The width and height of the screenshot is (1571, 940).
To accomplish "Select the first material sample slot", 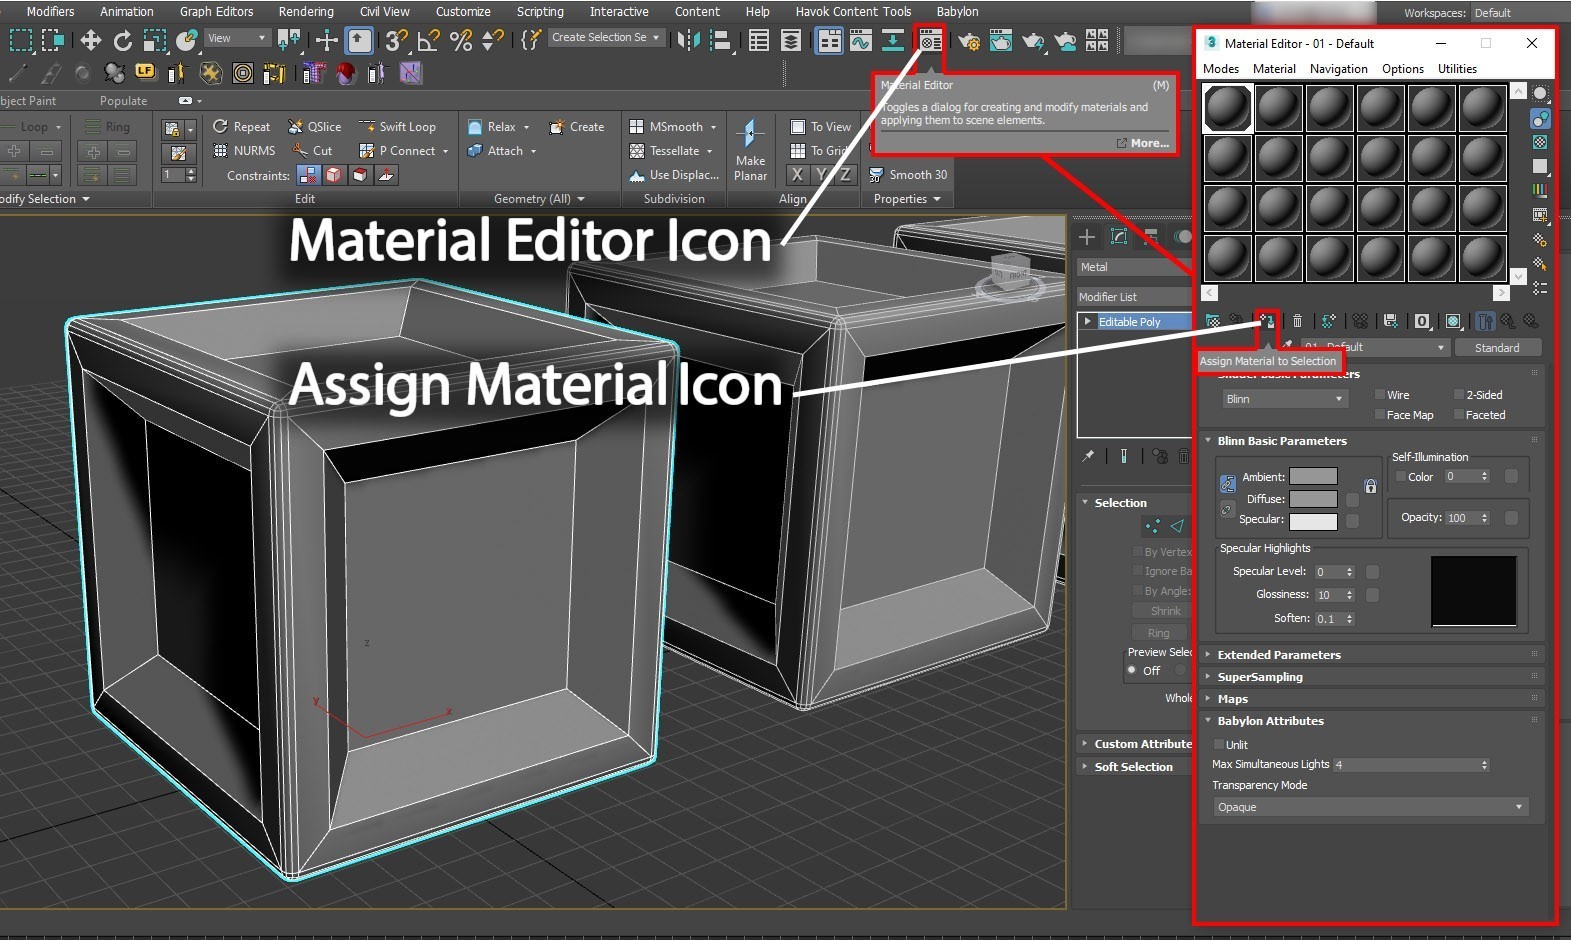I will (x=1227, y=108).
